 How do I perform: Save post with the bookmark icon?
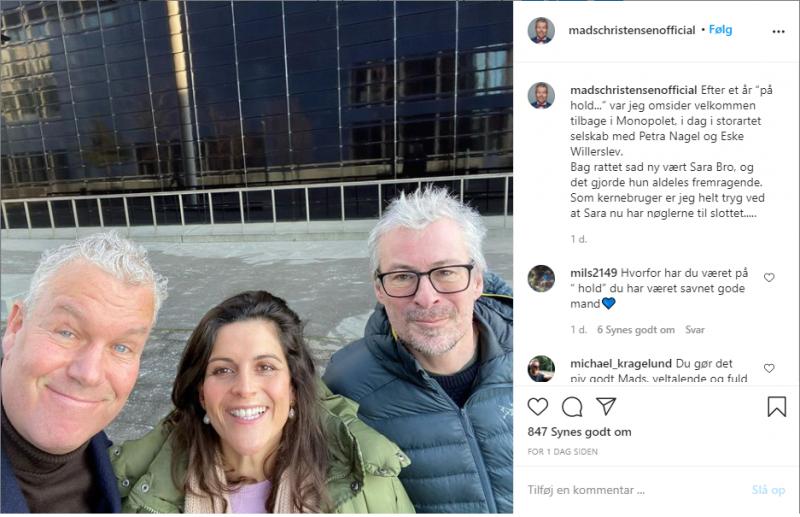(777, 407)
